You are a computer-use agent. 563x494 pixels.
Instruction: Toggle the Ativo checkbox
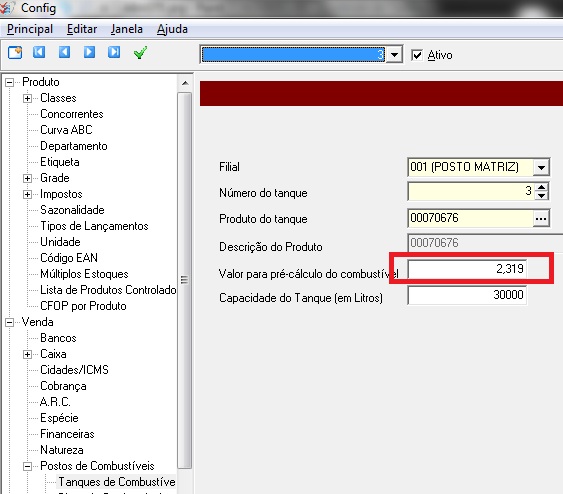(417, 55)
